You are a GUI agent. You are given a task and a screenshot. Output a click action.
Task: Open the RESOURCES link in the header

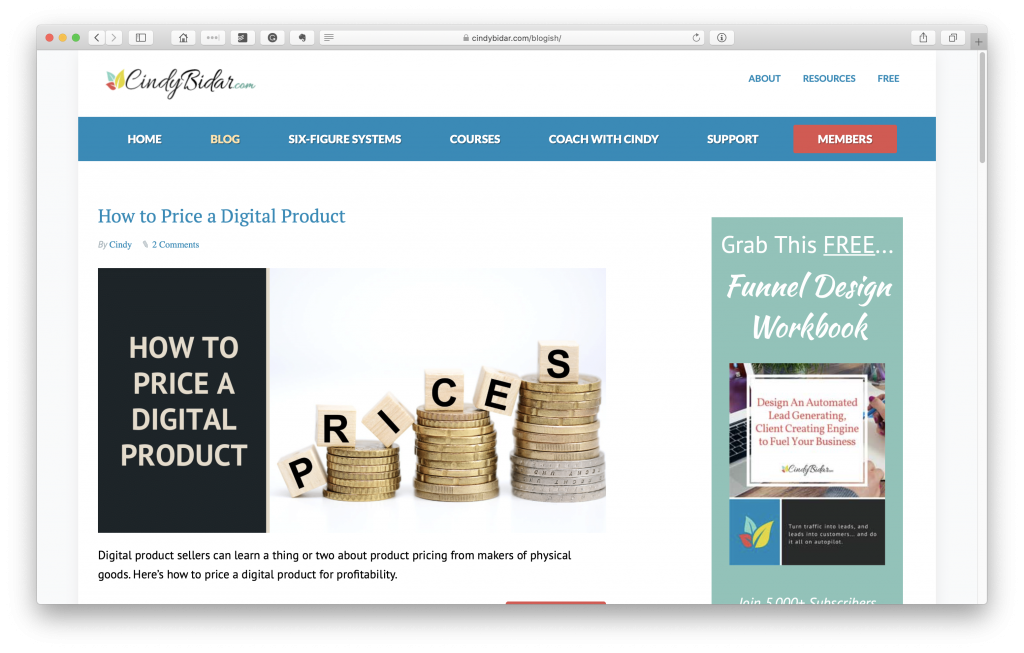[829, 78]
